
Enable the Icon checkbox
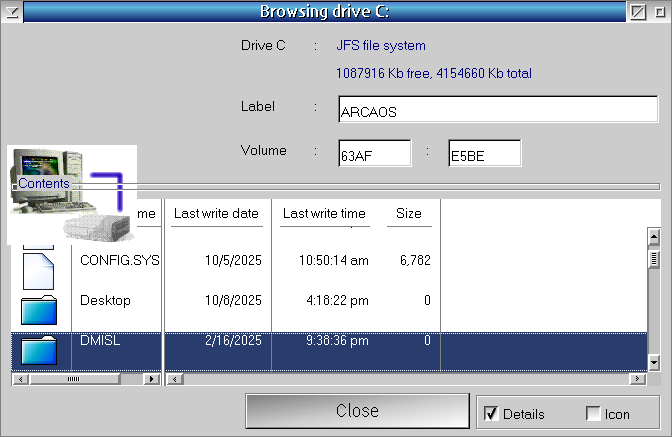[x=593, y=414]
